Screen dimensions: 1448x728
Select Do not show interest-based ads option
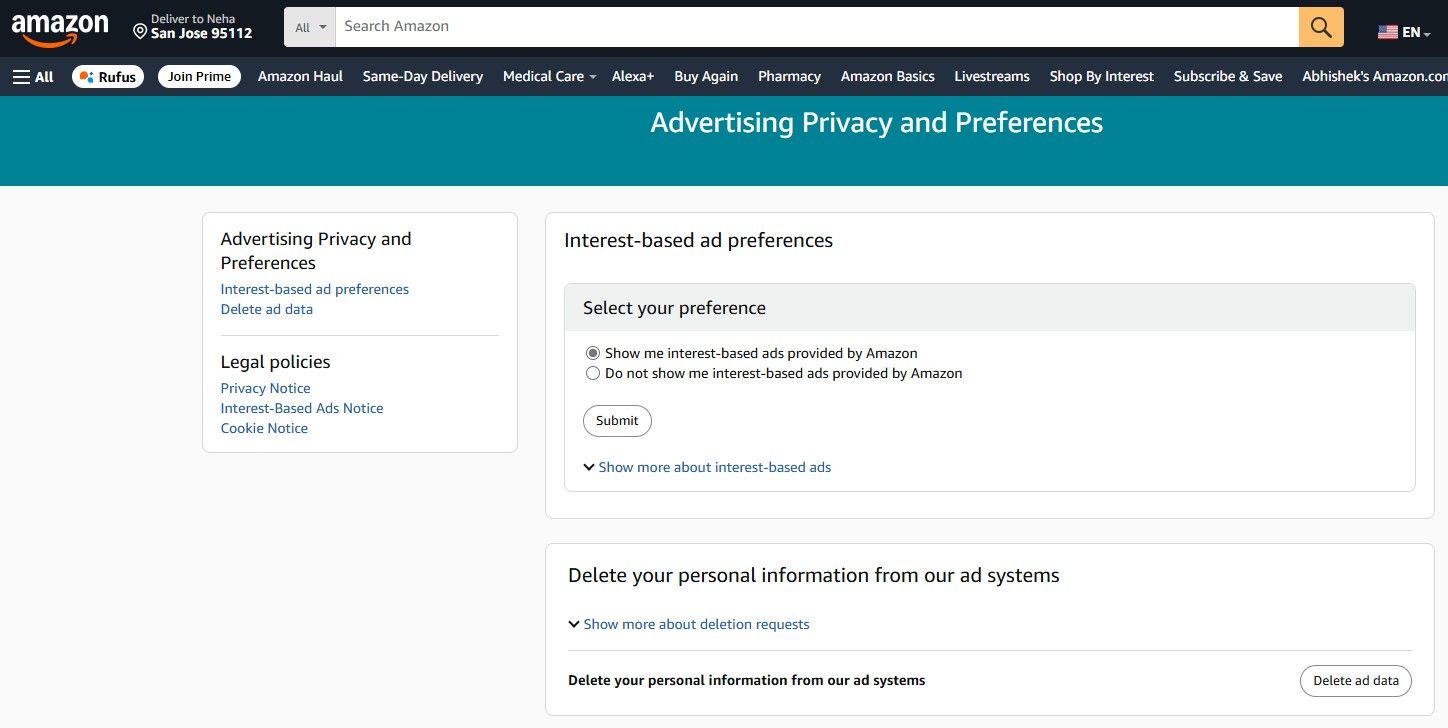593,373
